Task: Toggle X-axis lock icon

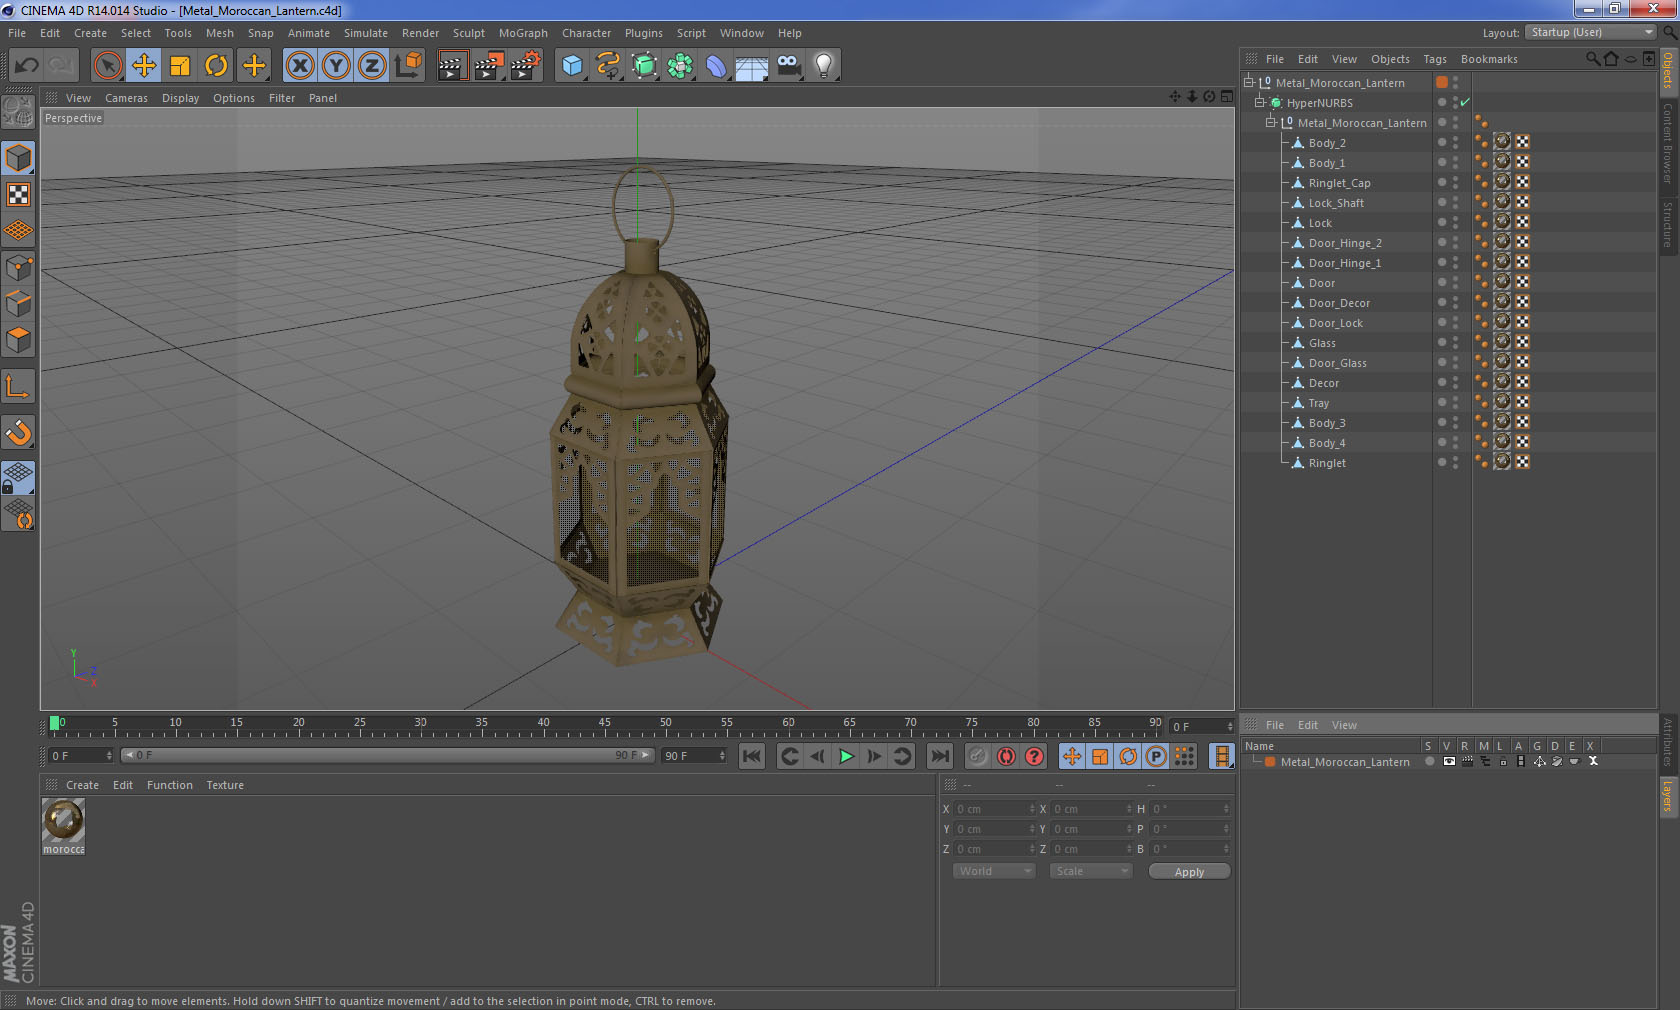Action: coord(299,66)
